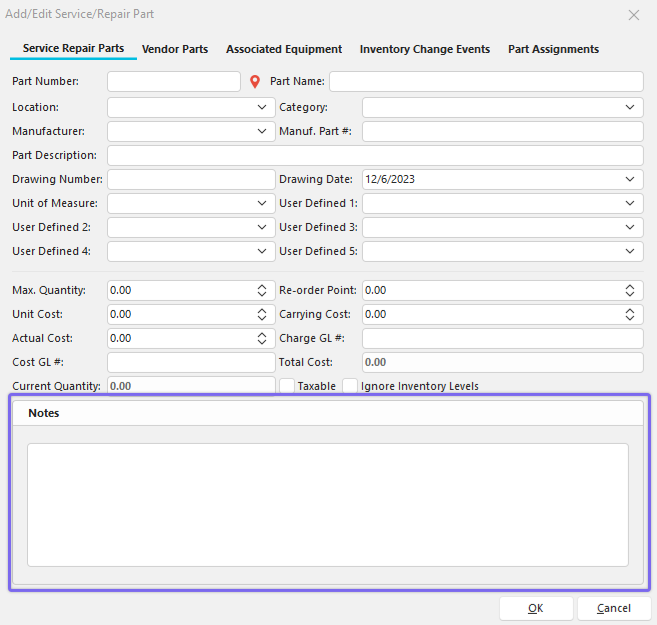This screenshot has width=657, height=625.
Task: Select the Part Assignments tab
Action: tap(553, 49)
